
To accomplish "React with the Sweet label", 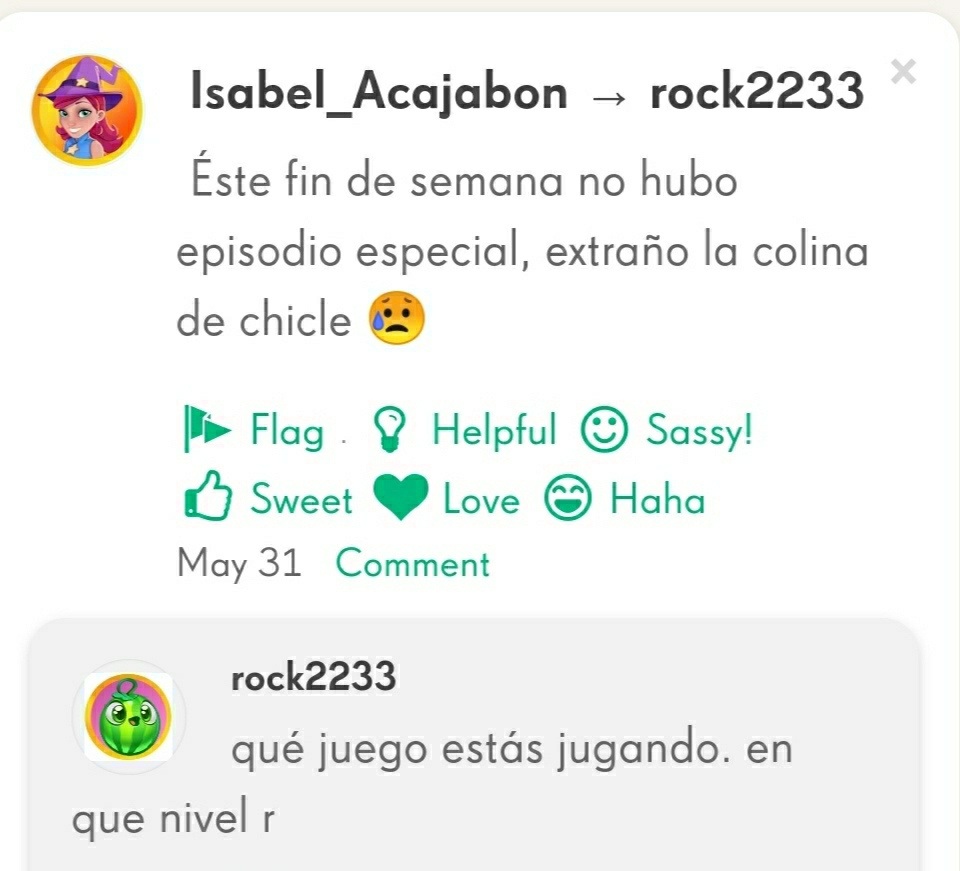I will [302, 498].
